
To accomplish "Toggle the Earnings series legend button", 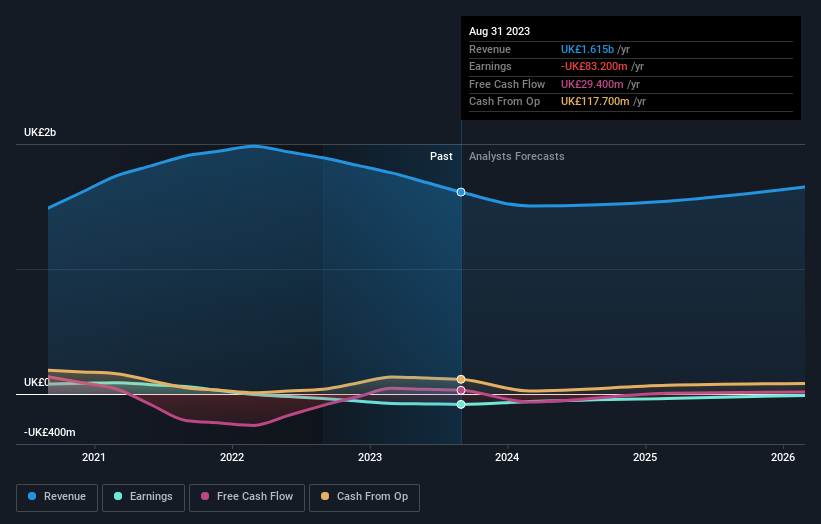I will pos(143,497).
